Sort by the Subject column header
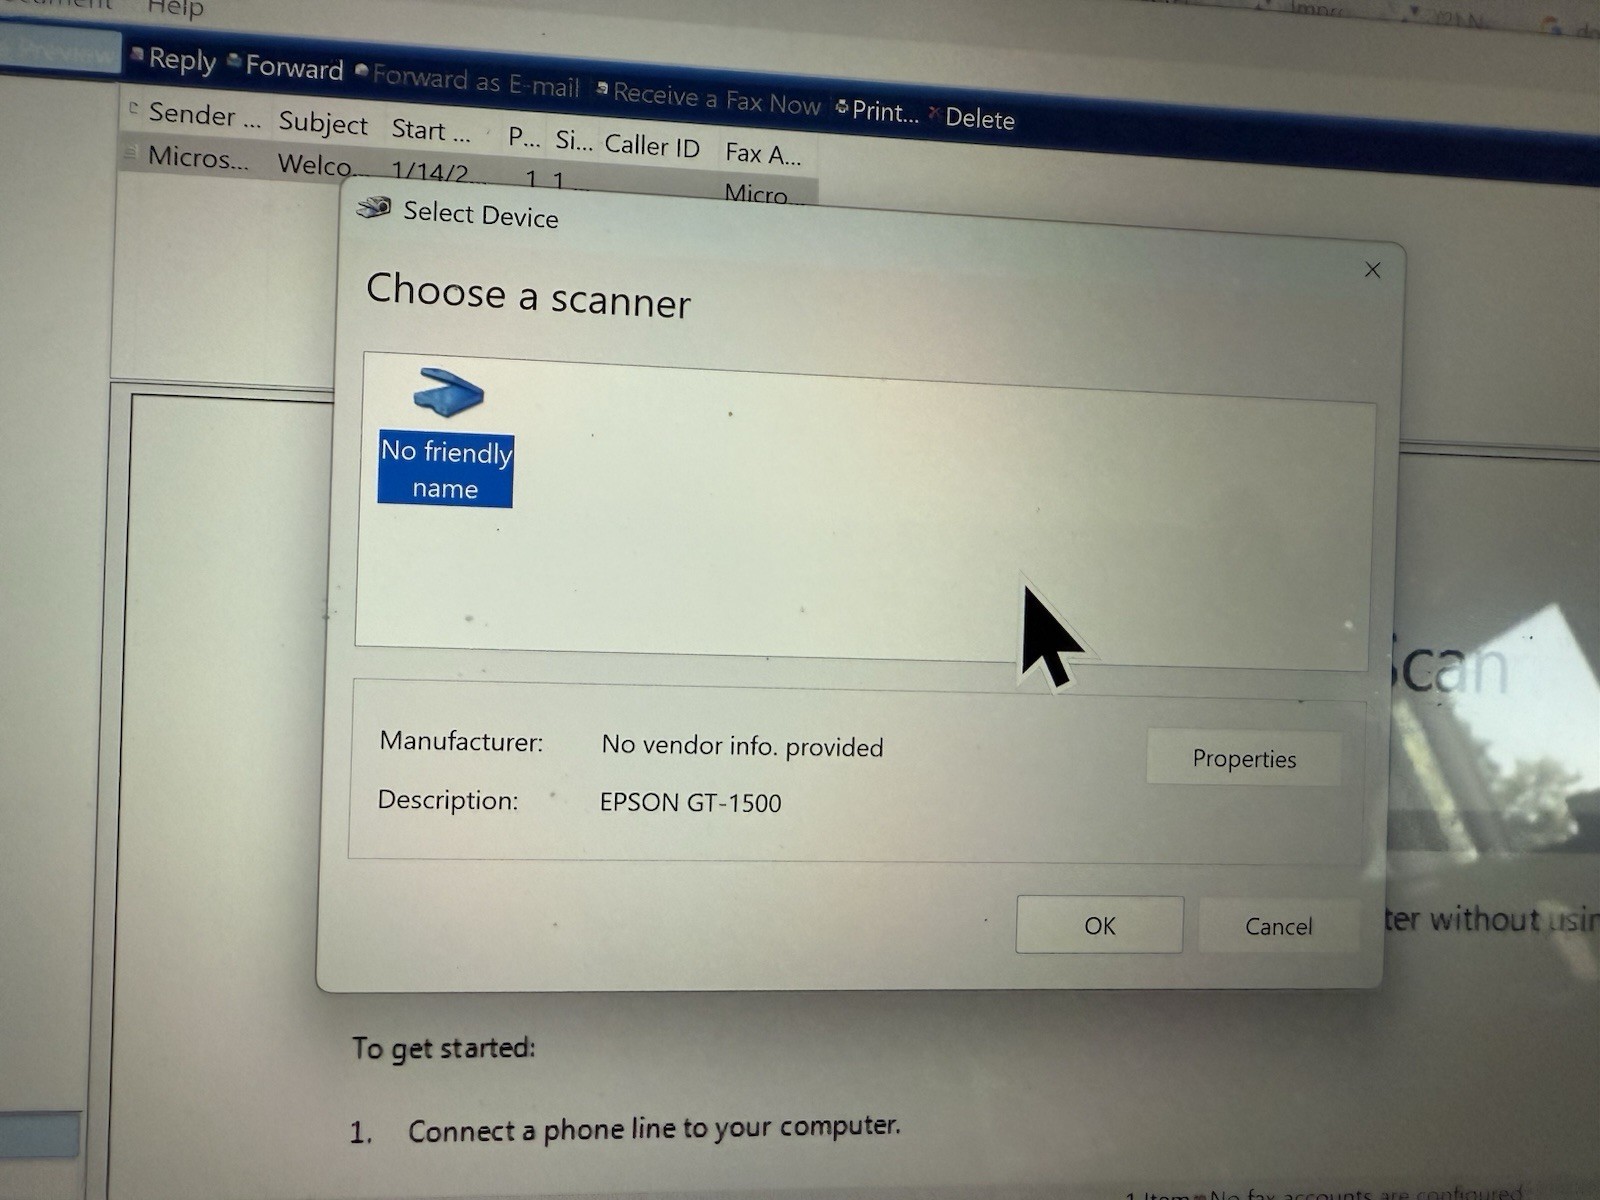Image resolution: width=1600 pixels, height=1200 pixels. pyautogui.click(x=323, y=123)
